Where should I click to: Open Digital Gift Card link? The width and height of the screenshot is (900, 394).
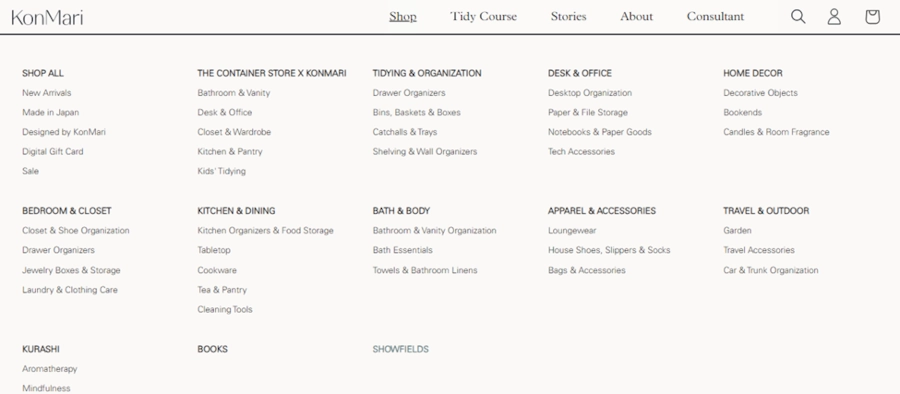(x=53, y=152)
